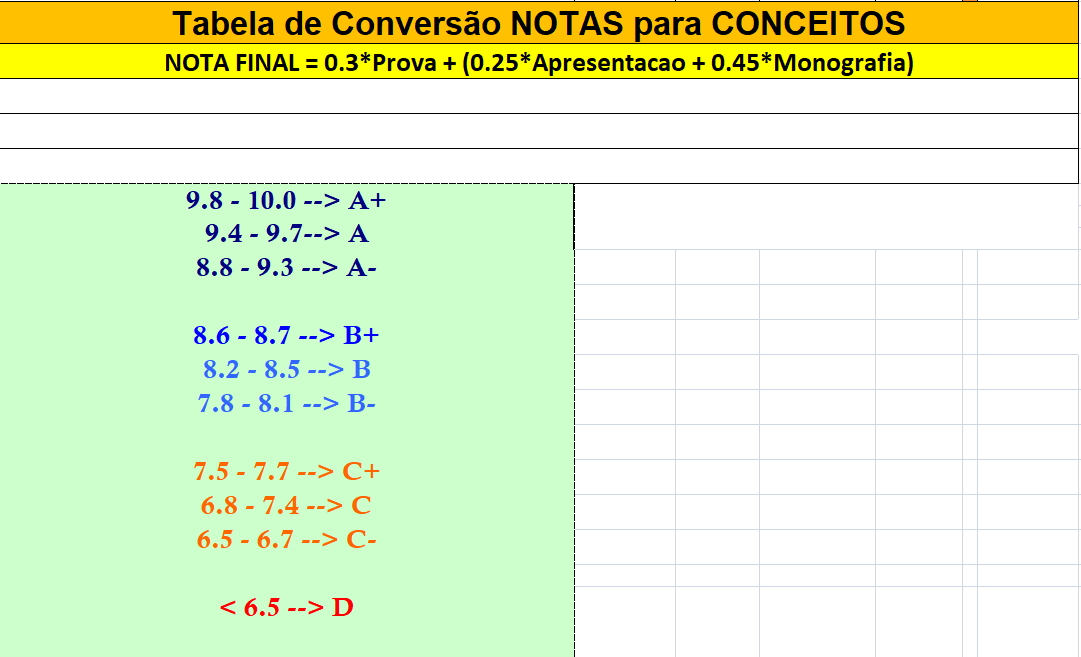The height and width of the screenshot is (657, 1081).
Task: Click the '6.5 - 6.7 --> C-' line
Action: click(286, 540)
